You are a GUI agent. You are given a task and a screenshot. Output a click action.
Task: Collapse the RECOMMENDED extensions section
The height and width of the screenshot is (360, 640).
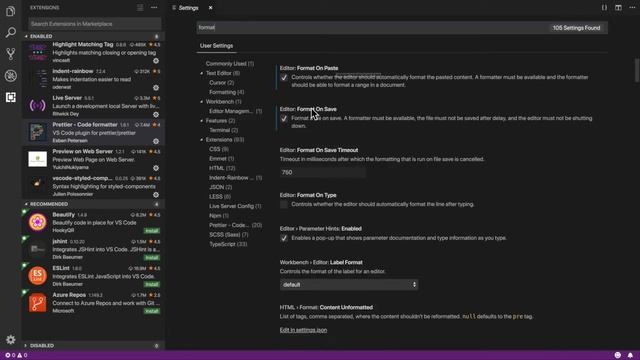pos(93,204)
